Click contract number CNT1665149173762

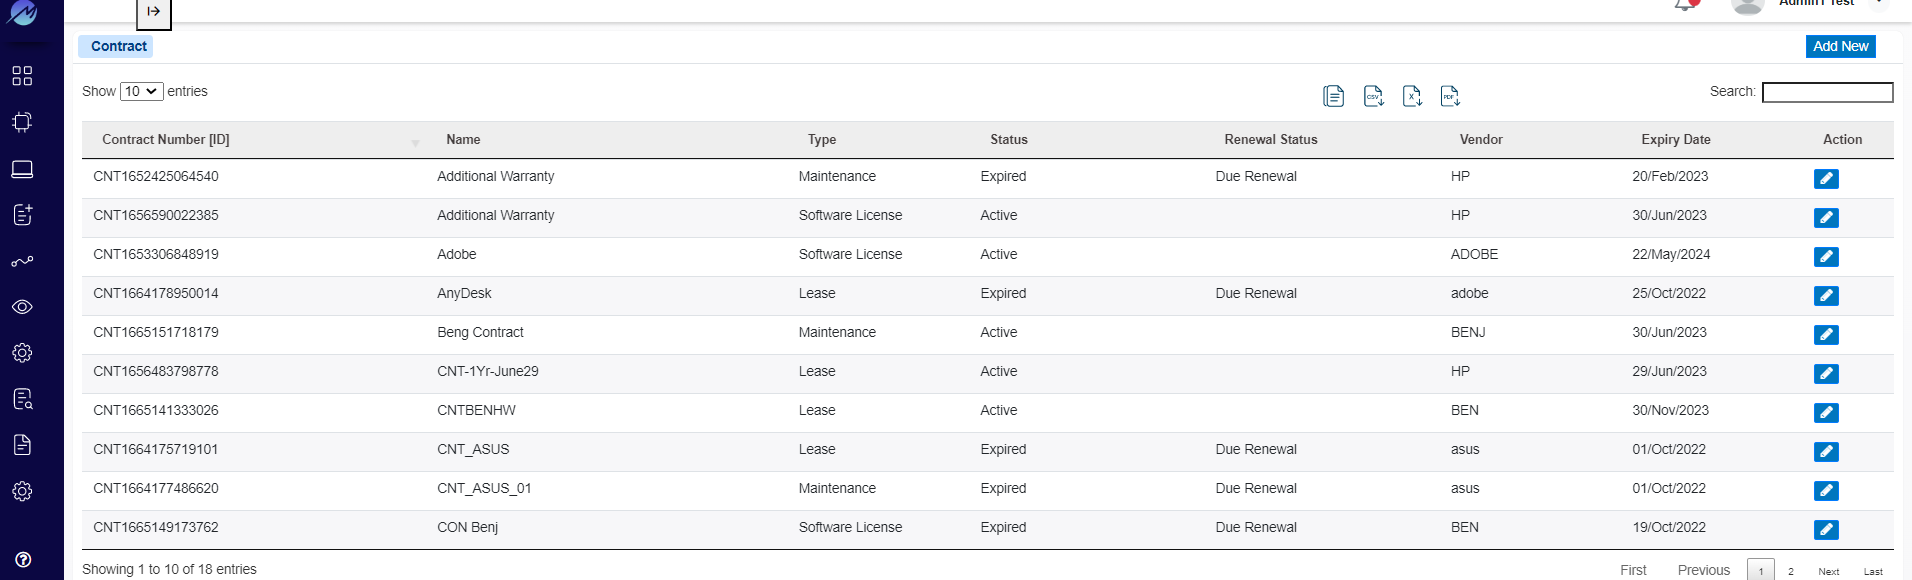[156, 527]
